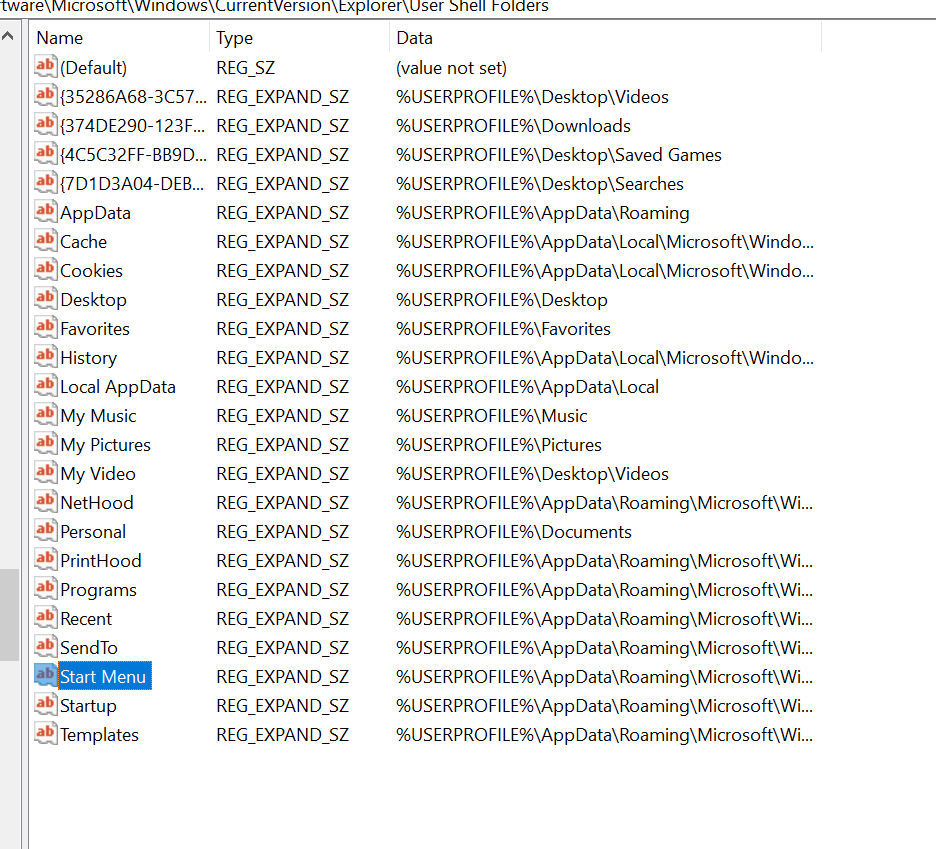Click the registry path address bar
The height and width of the screenshot is (849, 936).
point(468,8)
